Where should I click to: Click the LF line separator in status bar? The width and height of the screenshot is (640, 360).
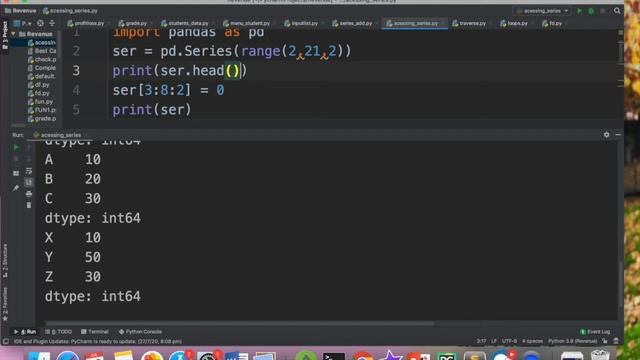tap(494, 341)
